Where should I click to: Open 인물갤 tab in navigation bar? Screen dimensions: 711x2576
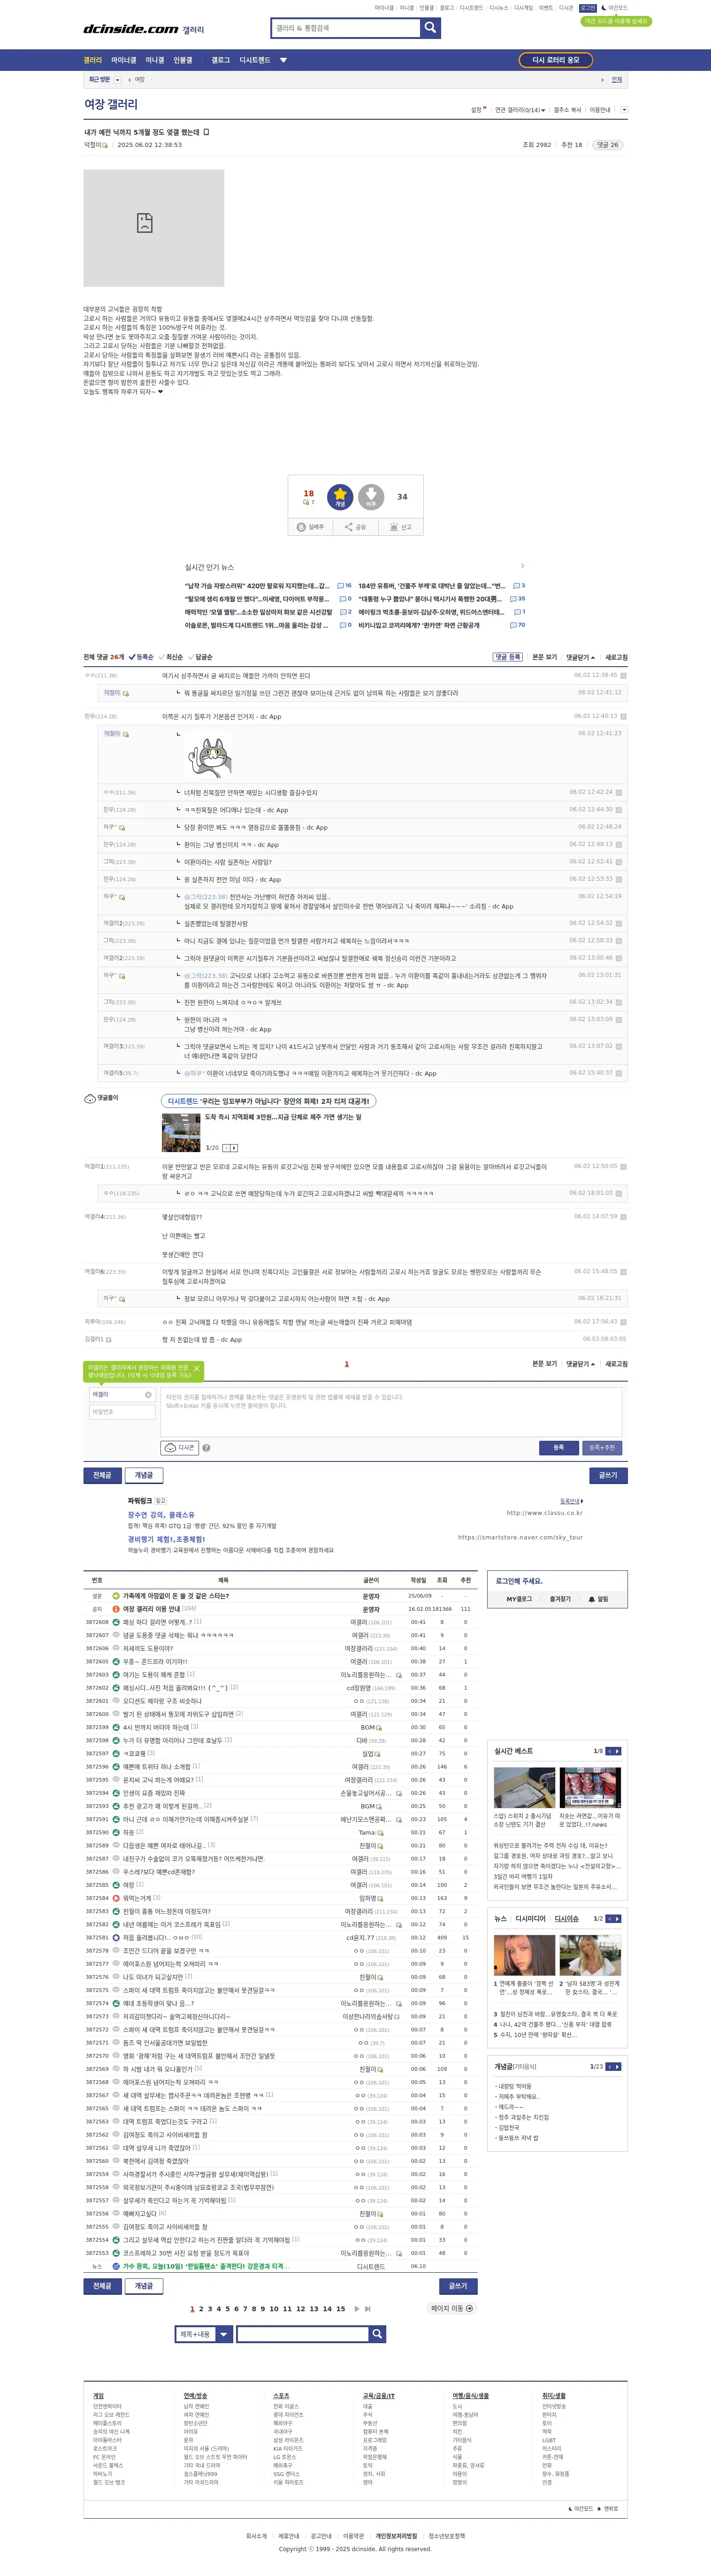183,60
